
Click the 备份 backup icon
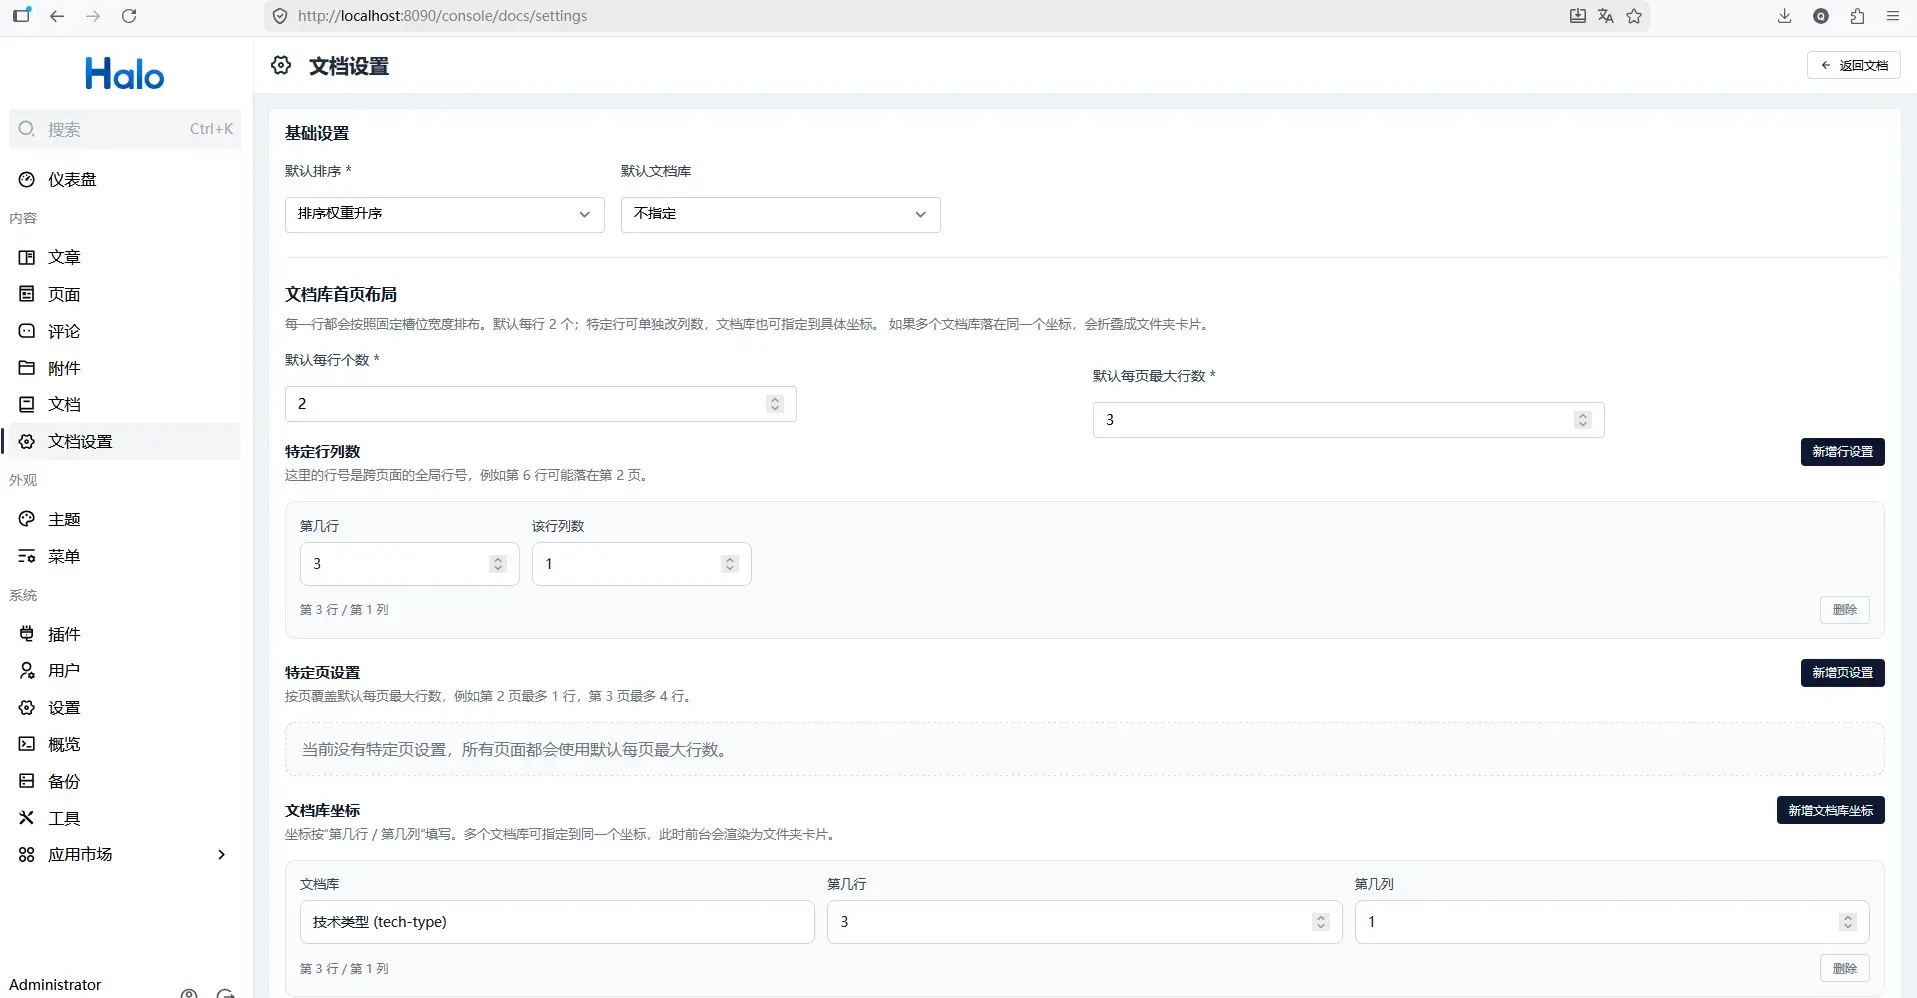[27, 781]
